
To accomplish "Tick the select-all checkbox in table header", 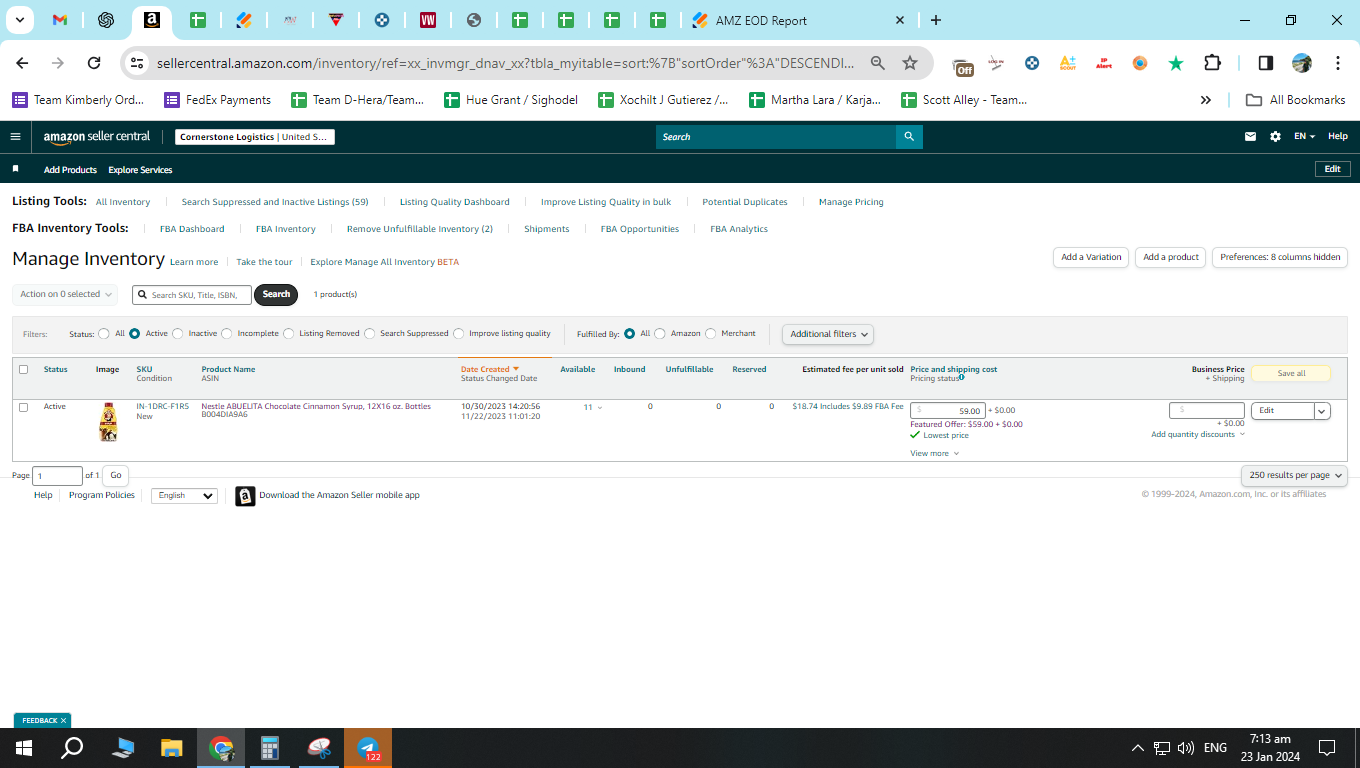I will tap(24, 370).
